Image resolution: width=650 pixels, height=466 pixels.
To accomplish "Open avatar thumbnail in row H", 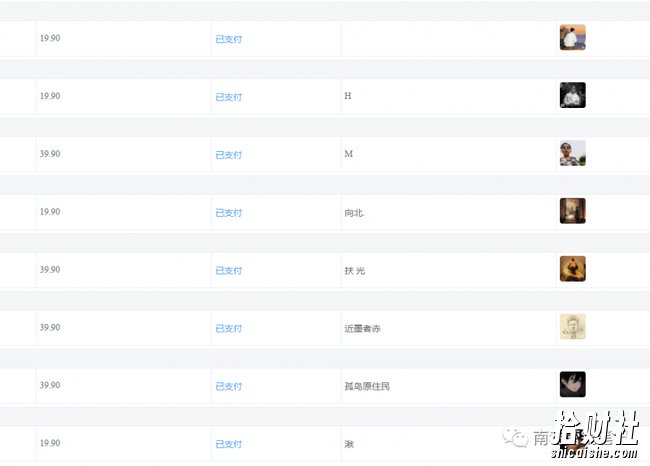I will [572, 95].
